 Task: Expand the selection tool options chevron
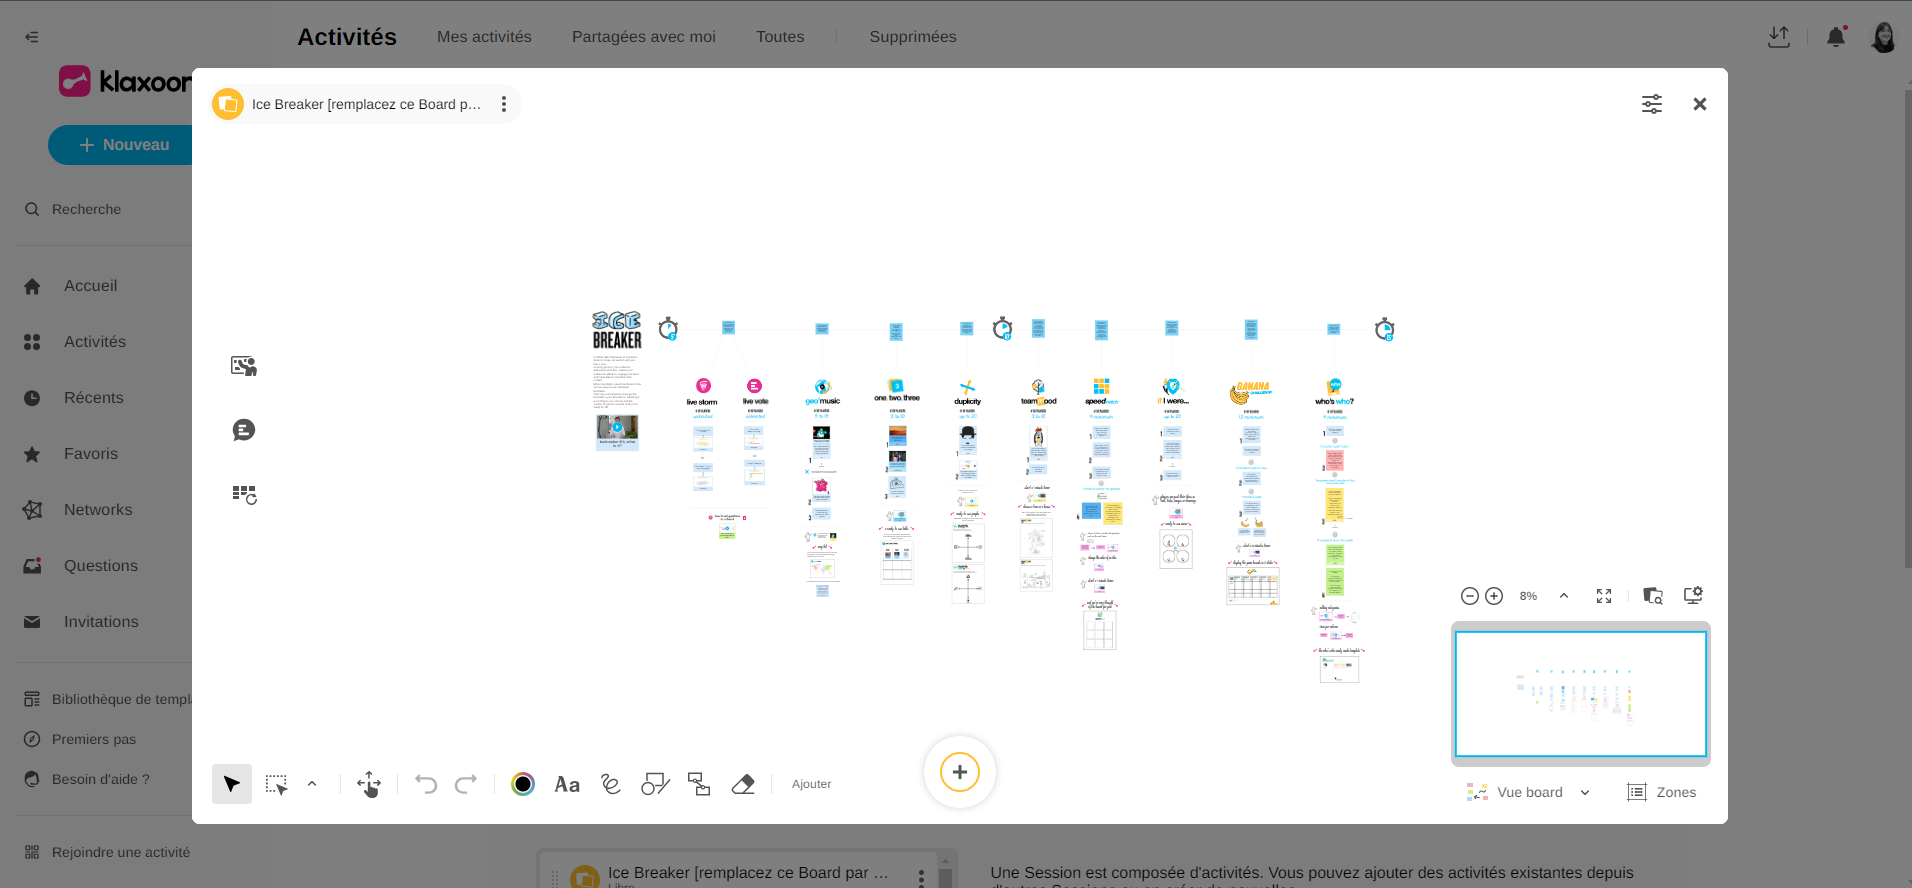coord(312,784)
